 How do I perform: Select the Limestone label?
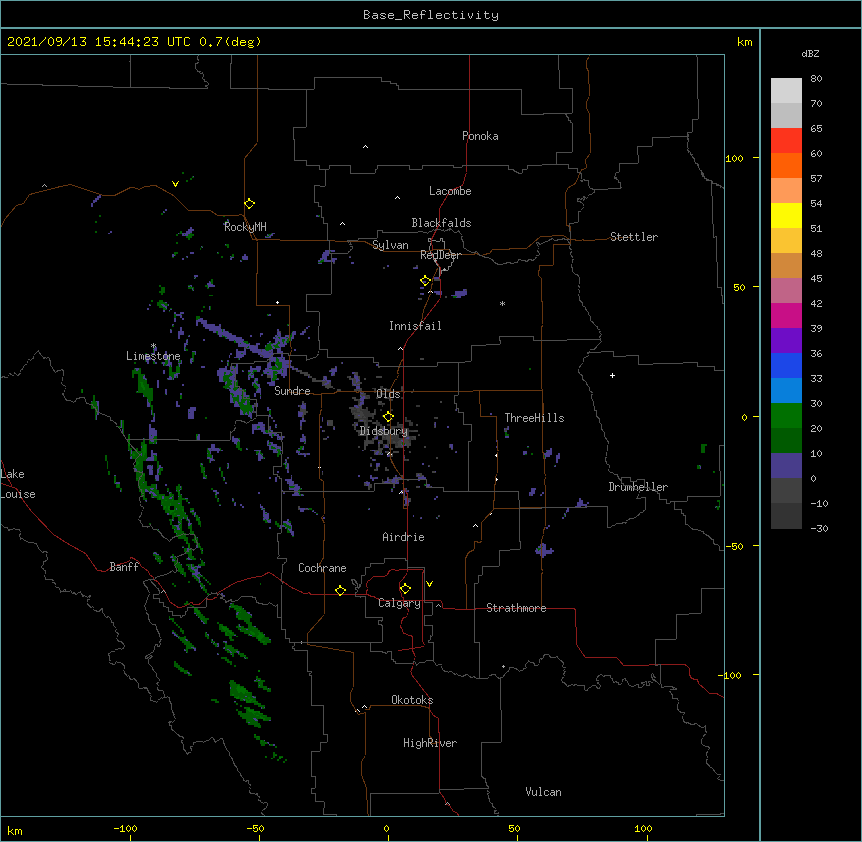[x=153, y=356]
